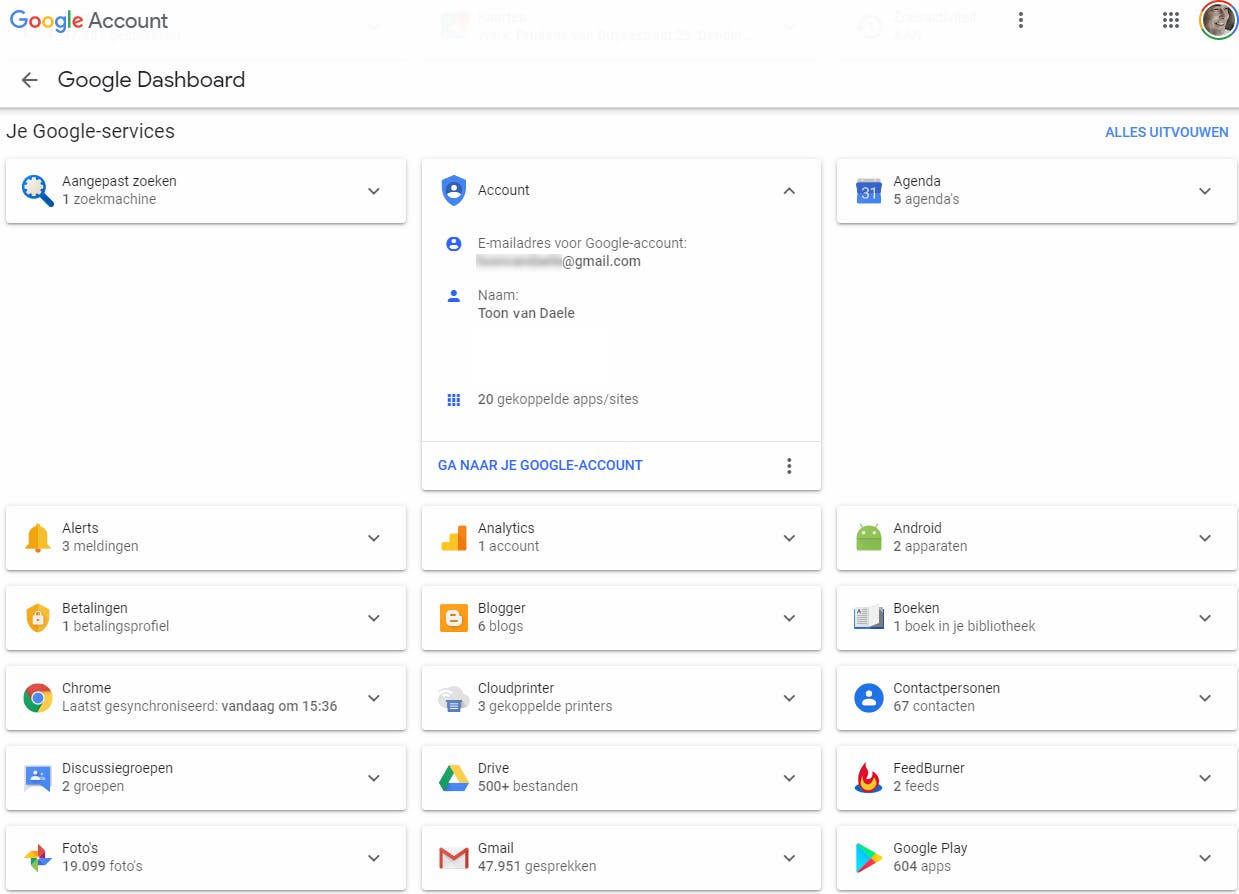Click the Aangepast zoeken magnifier icon

[x=37, y=190]
